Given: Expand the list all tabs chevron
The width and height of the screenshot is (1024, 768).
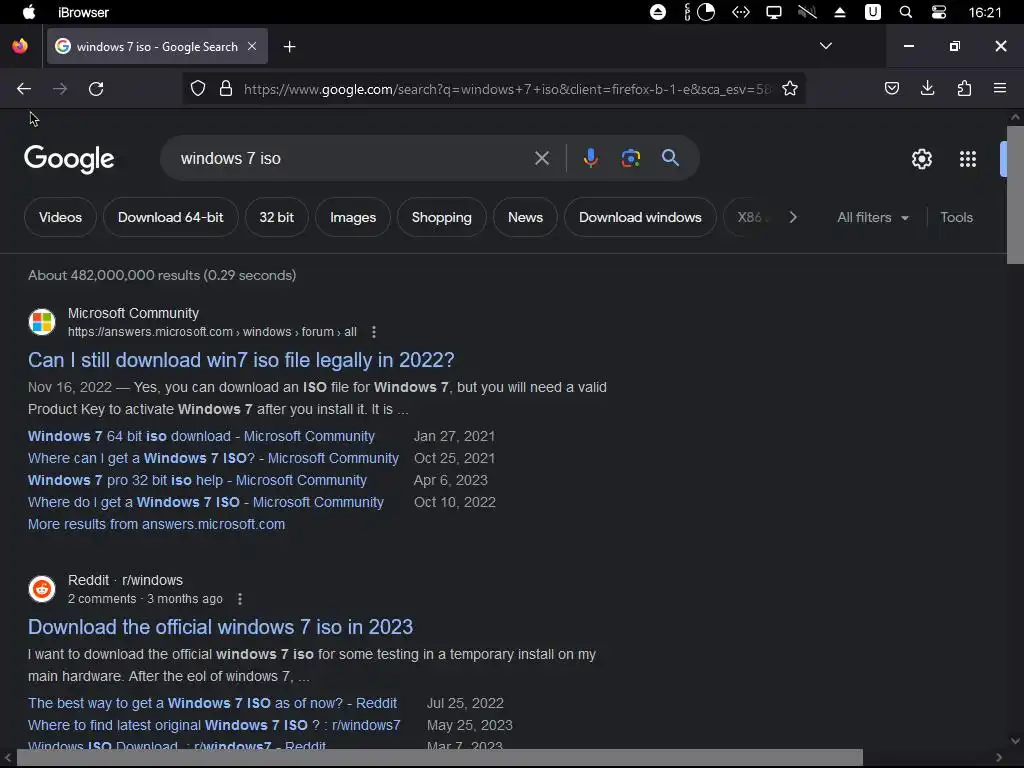Looking at the screenshot, I should pyautogui.click(x=825, y=46).
